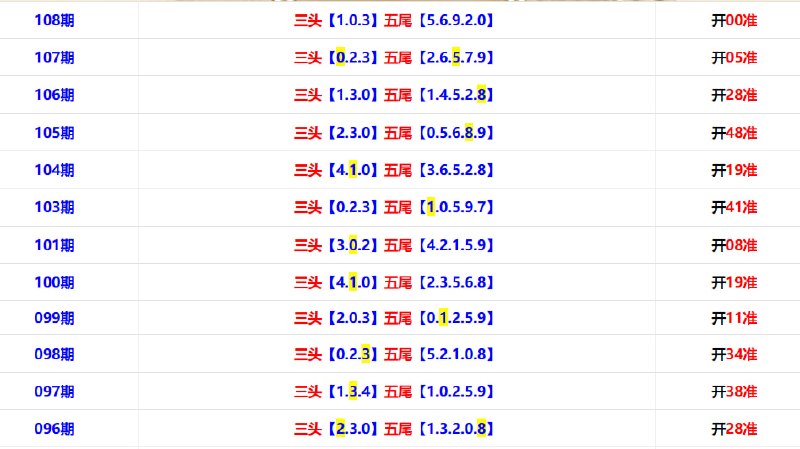The height and width of the screenshot is (449, 800).
Task: Click the 开00准 result in row 108
Action: pos(734,20)
